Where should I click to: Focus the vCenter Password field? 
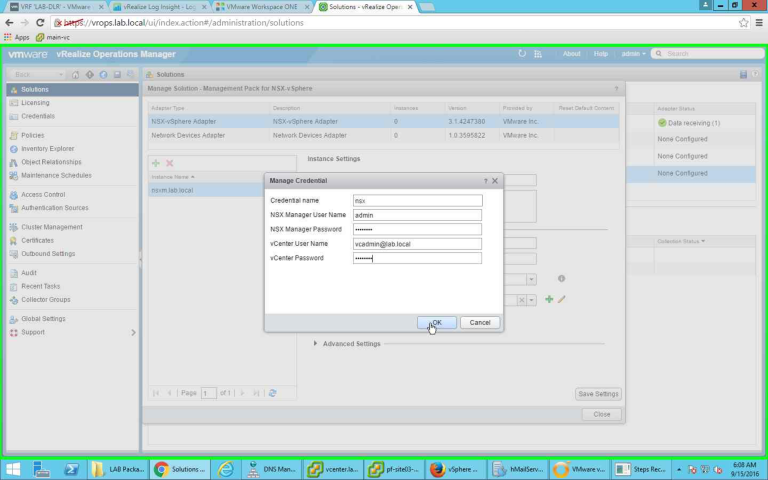pyautogui.click(x=417, y=258)
